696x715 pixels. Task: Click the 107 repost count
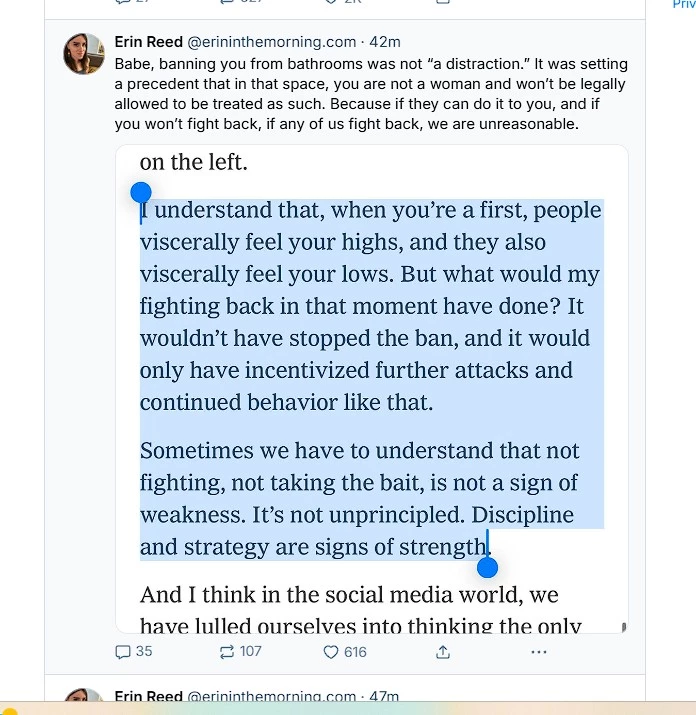coord(251,652)
